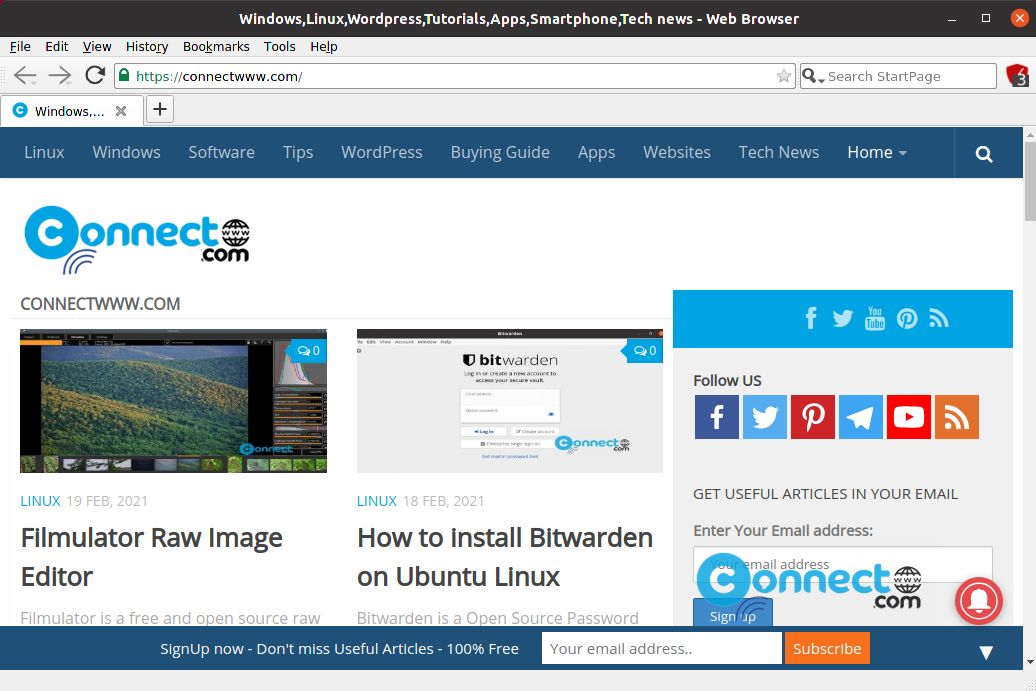Click LINUX category above Filmulator article
This screenshot has width=1036, height=691.
point(40,501)
